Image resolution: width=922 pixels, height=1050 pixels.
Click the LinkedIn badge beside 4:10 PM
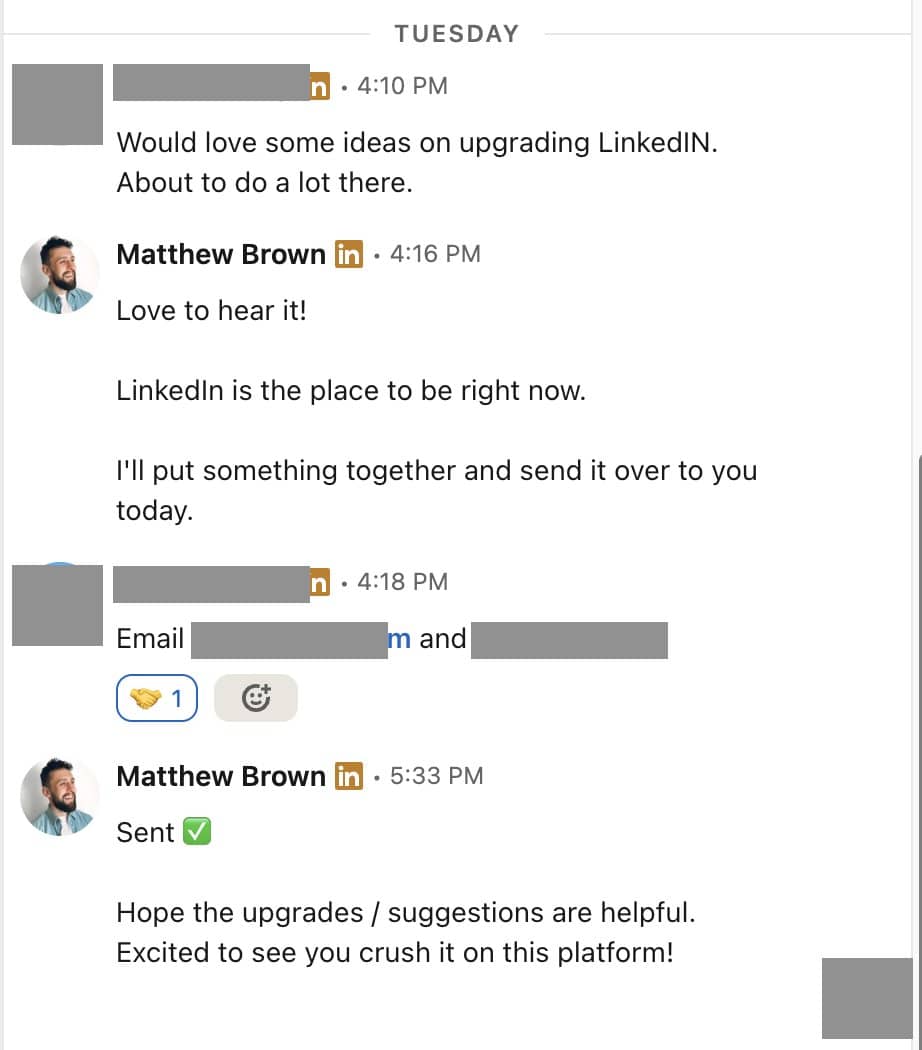[x=319, y=86]
